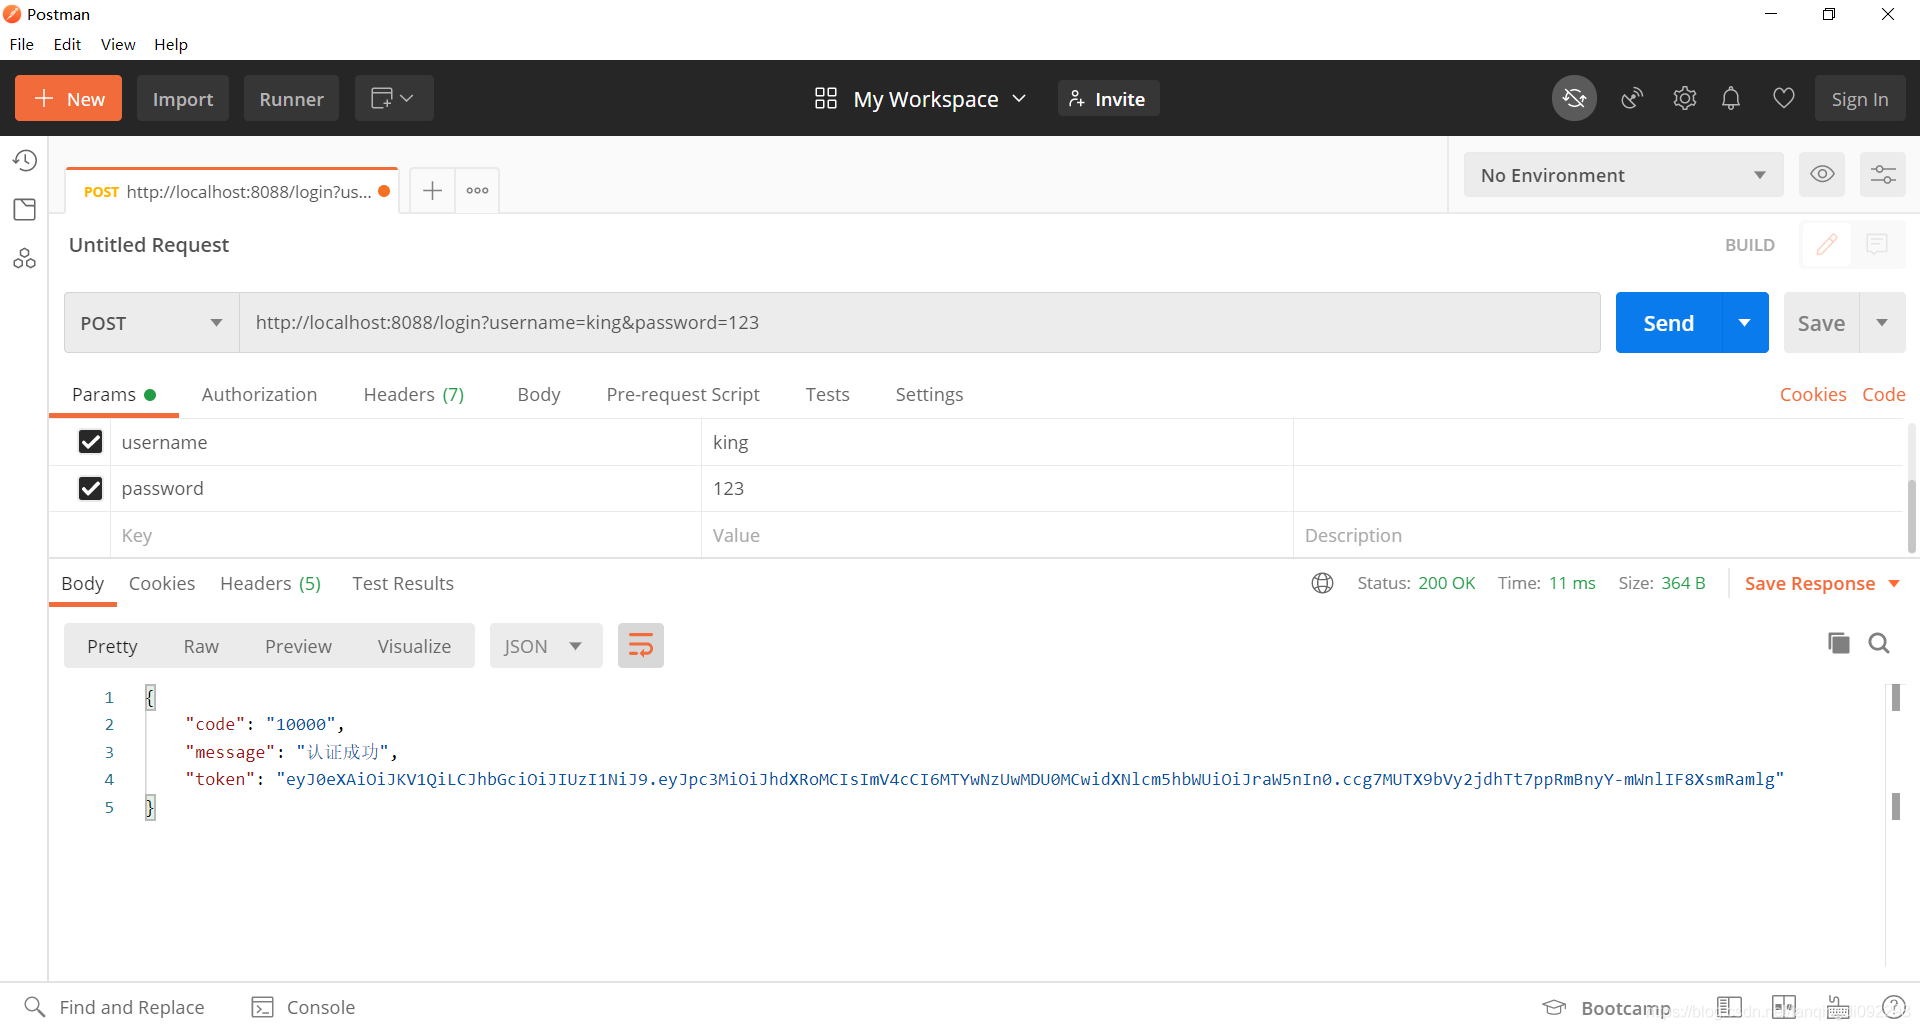Open the History sidebar icon
Viewport: 1920px width, 1030px height.
point(25,161)
